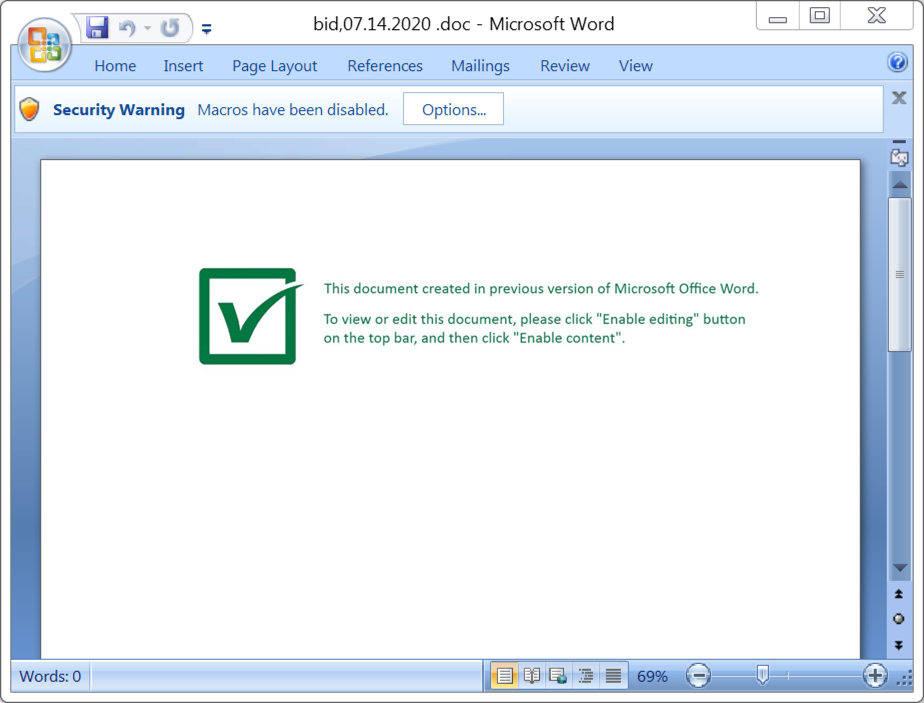Click the "Macros have been disabled." text
This screenshot has height=703, width=924.
point(293,110)
